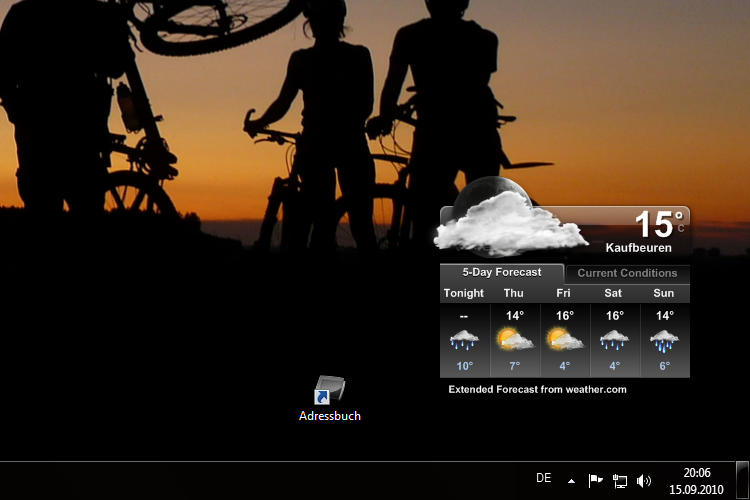Image resolution: width=750 pixels, height=500 pixels.
Task: Click the Sun day column header
Action: (664, 293)
